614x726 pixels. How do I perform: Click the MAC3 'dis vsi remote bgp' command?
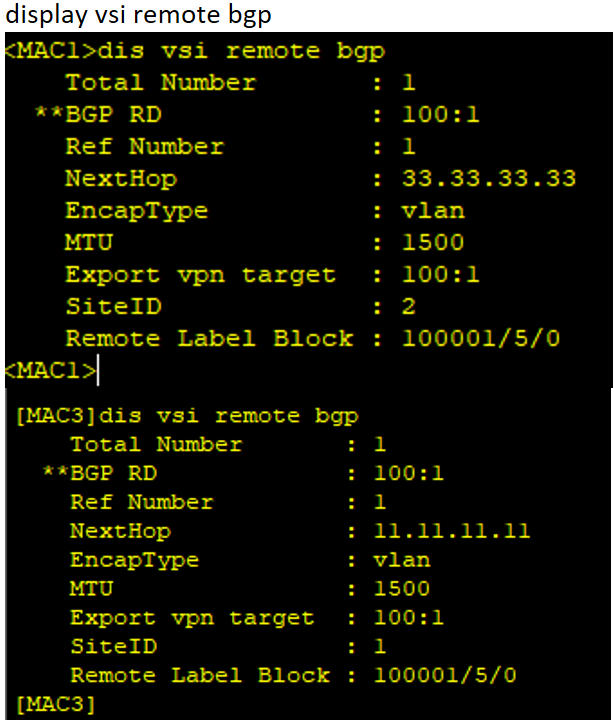(229, 416)
